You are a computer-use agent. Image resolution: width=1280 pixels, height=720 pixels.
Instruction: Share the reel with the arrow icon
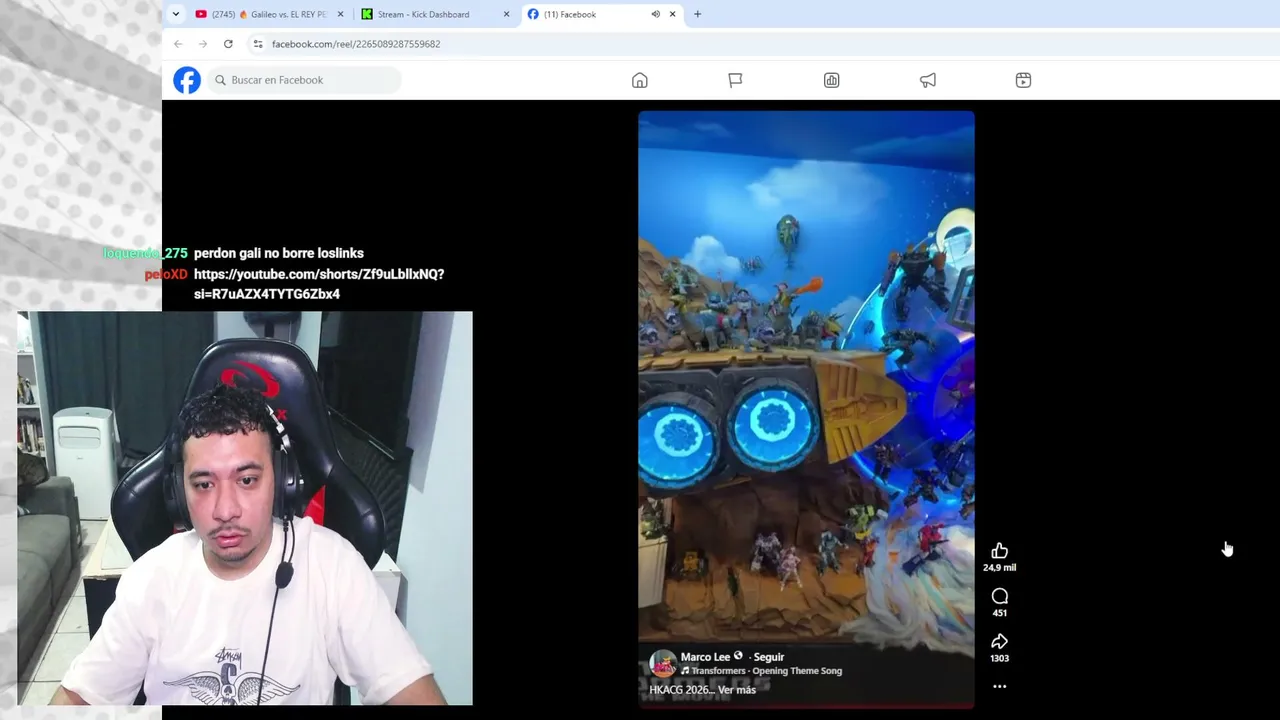(999, 641)
